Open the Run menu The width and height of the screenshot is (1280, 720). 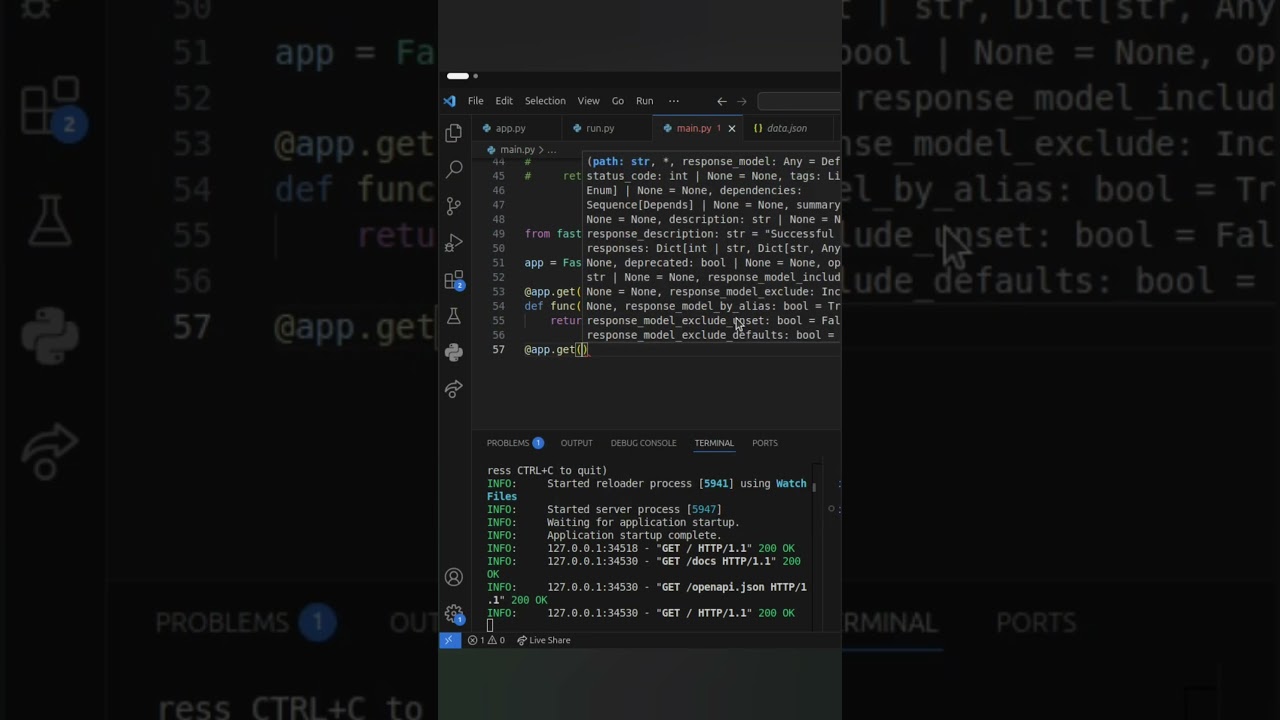pos(645,101)
